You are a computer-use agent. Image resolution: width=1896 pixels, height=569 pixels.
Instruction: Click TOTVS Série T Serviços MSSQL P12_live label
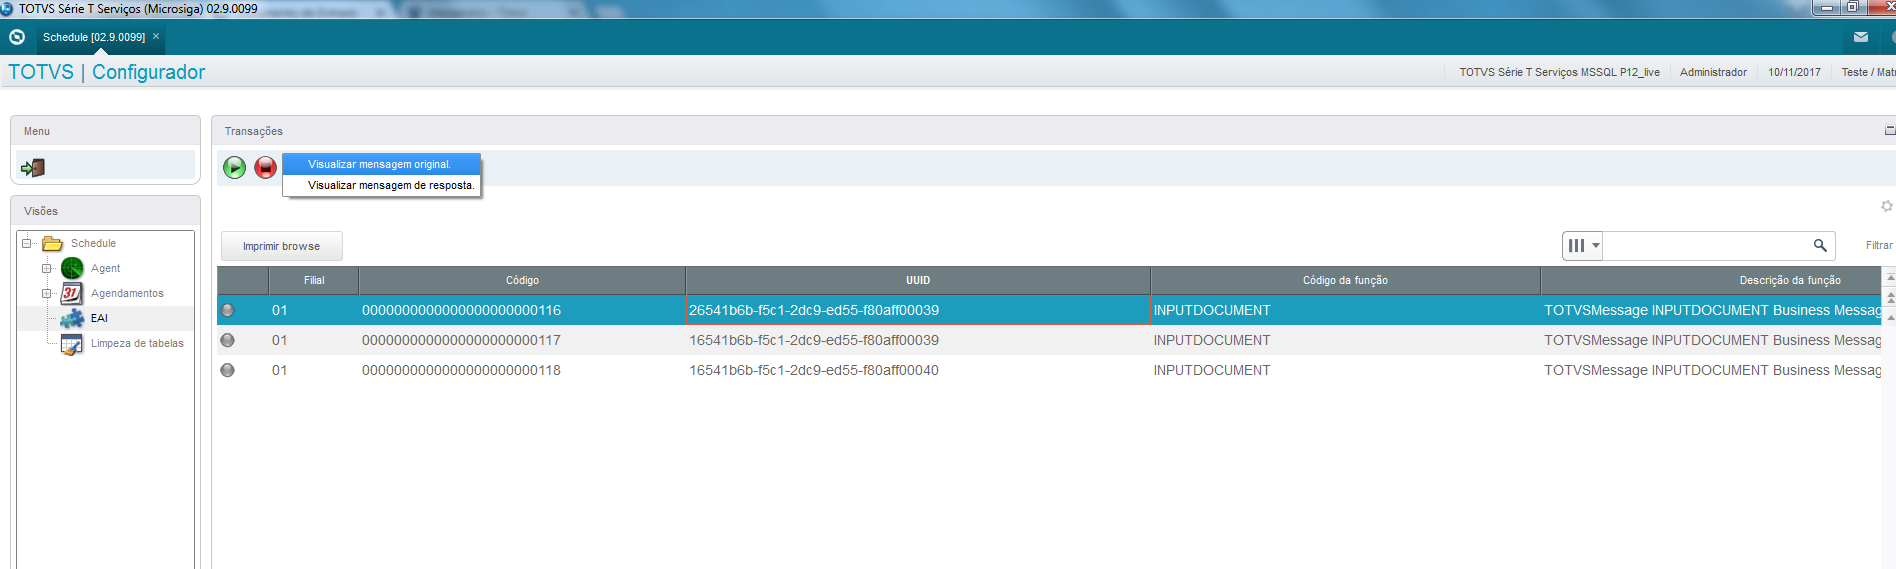pyautogui.click(x=1559, y=72)
